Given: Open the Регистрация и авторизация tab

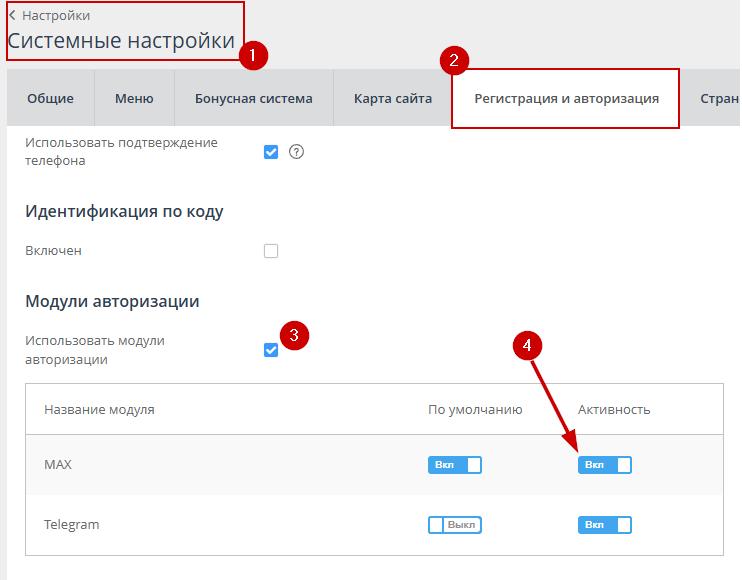Looking at the screenshot, I should tap(566, 98).
